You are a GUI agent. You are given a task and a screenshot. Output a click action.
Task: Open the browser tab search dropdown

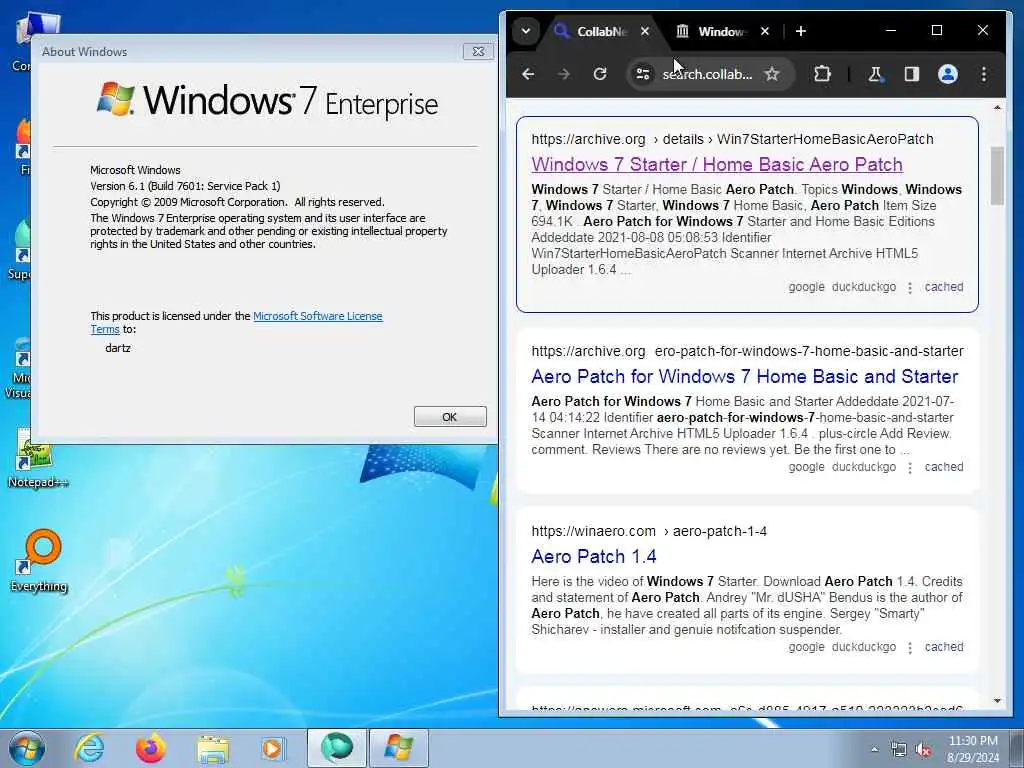526,31
